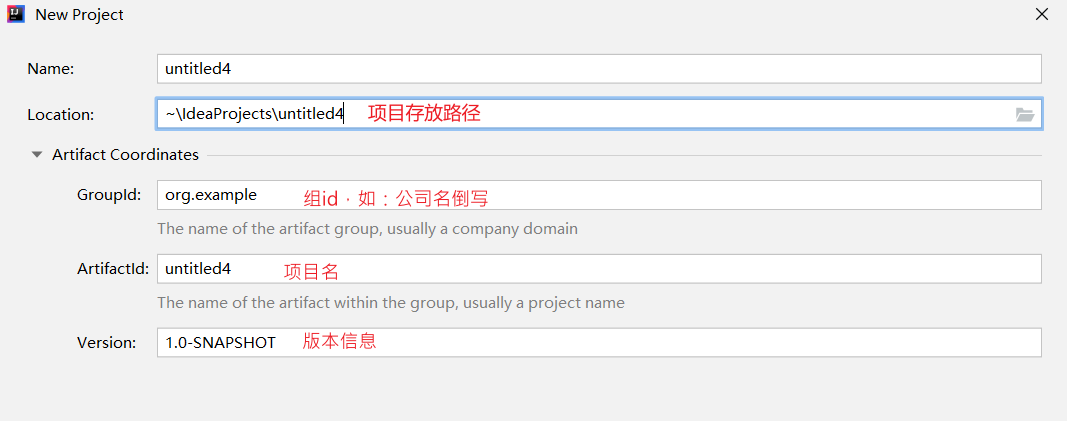1067x421 pixels.
Task: Focus the Version field showing 1.0-SNAPSHOT
Action: [598, 343]
